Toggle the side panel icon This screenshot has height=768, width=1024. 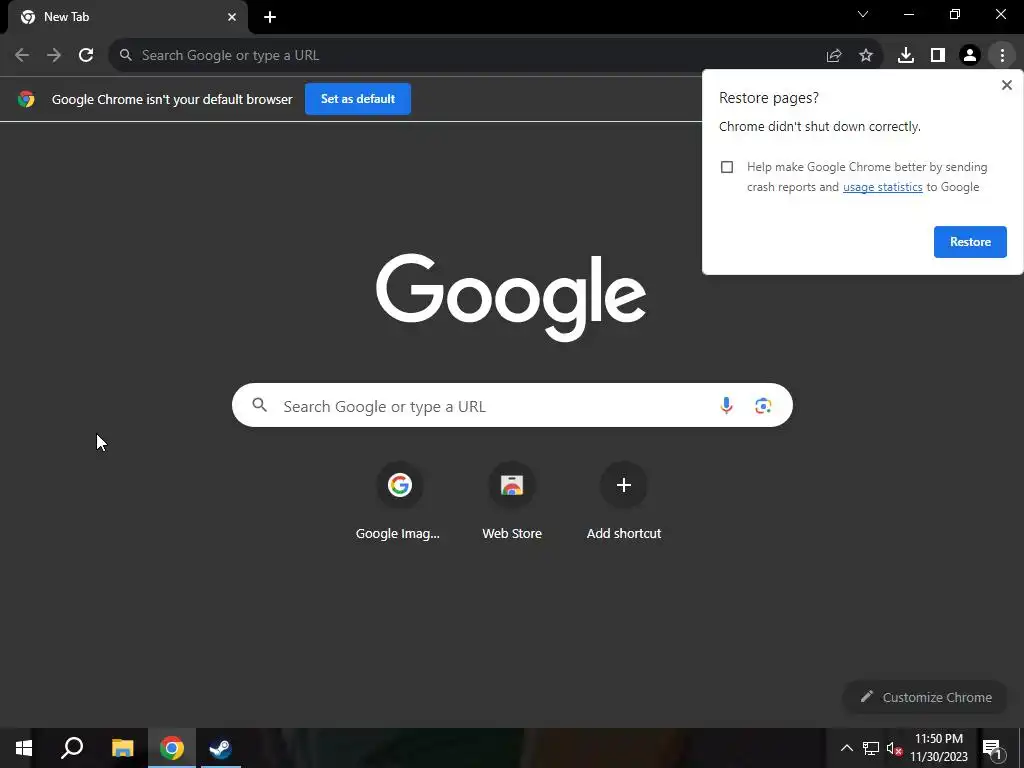click(x=938, y=56)
